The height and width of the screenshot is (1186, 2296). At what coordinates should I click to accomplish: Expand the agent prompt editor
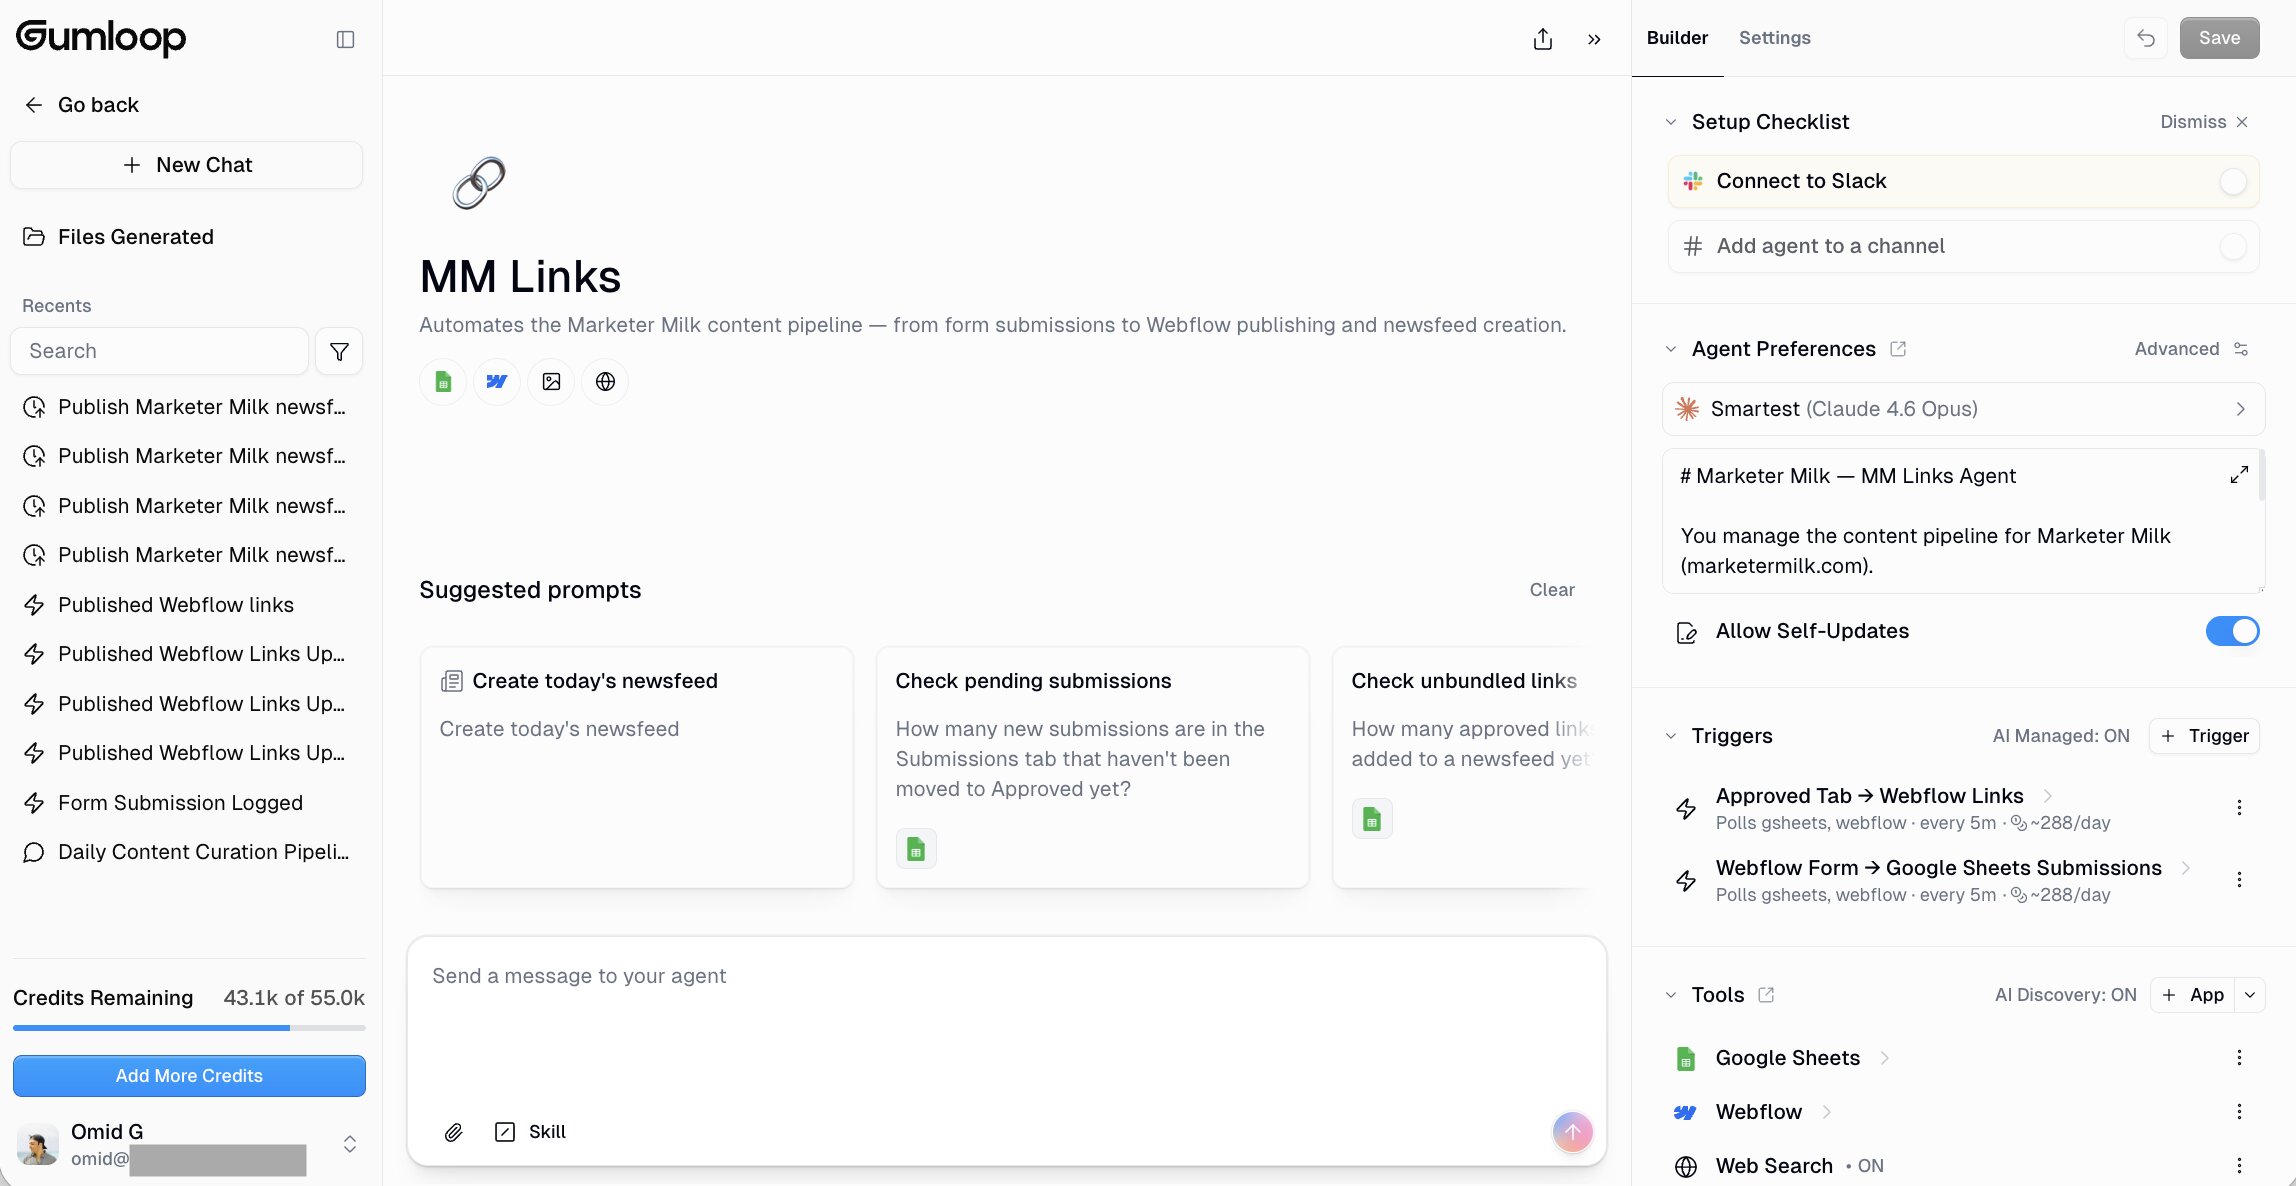pyautogui.click(x=2239, y=475)
